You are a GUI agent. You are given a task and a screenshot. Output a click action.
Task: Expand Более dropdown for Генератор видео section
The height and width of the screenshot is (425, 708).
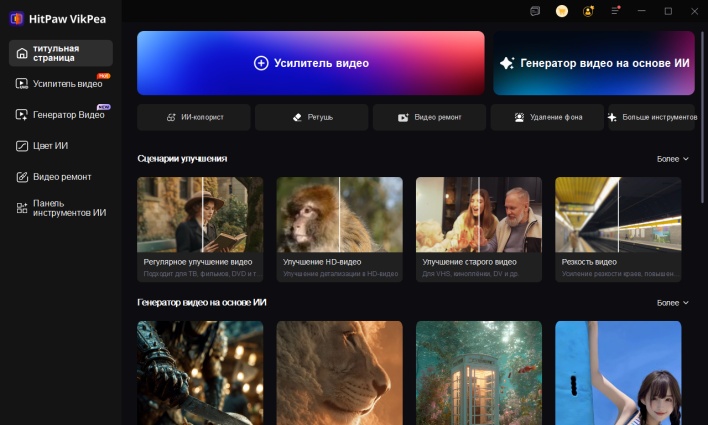(x=672, y=302)
